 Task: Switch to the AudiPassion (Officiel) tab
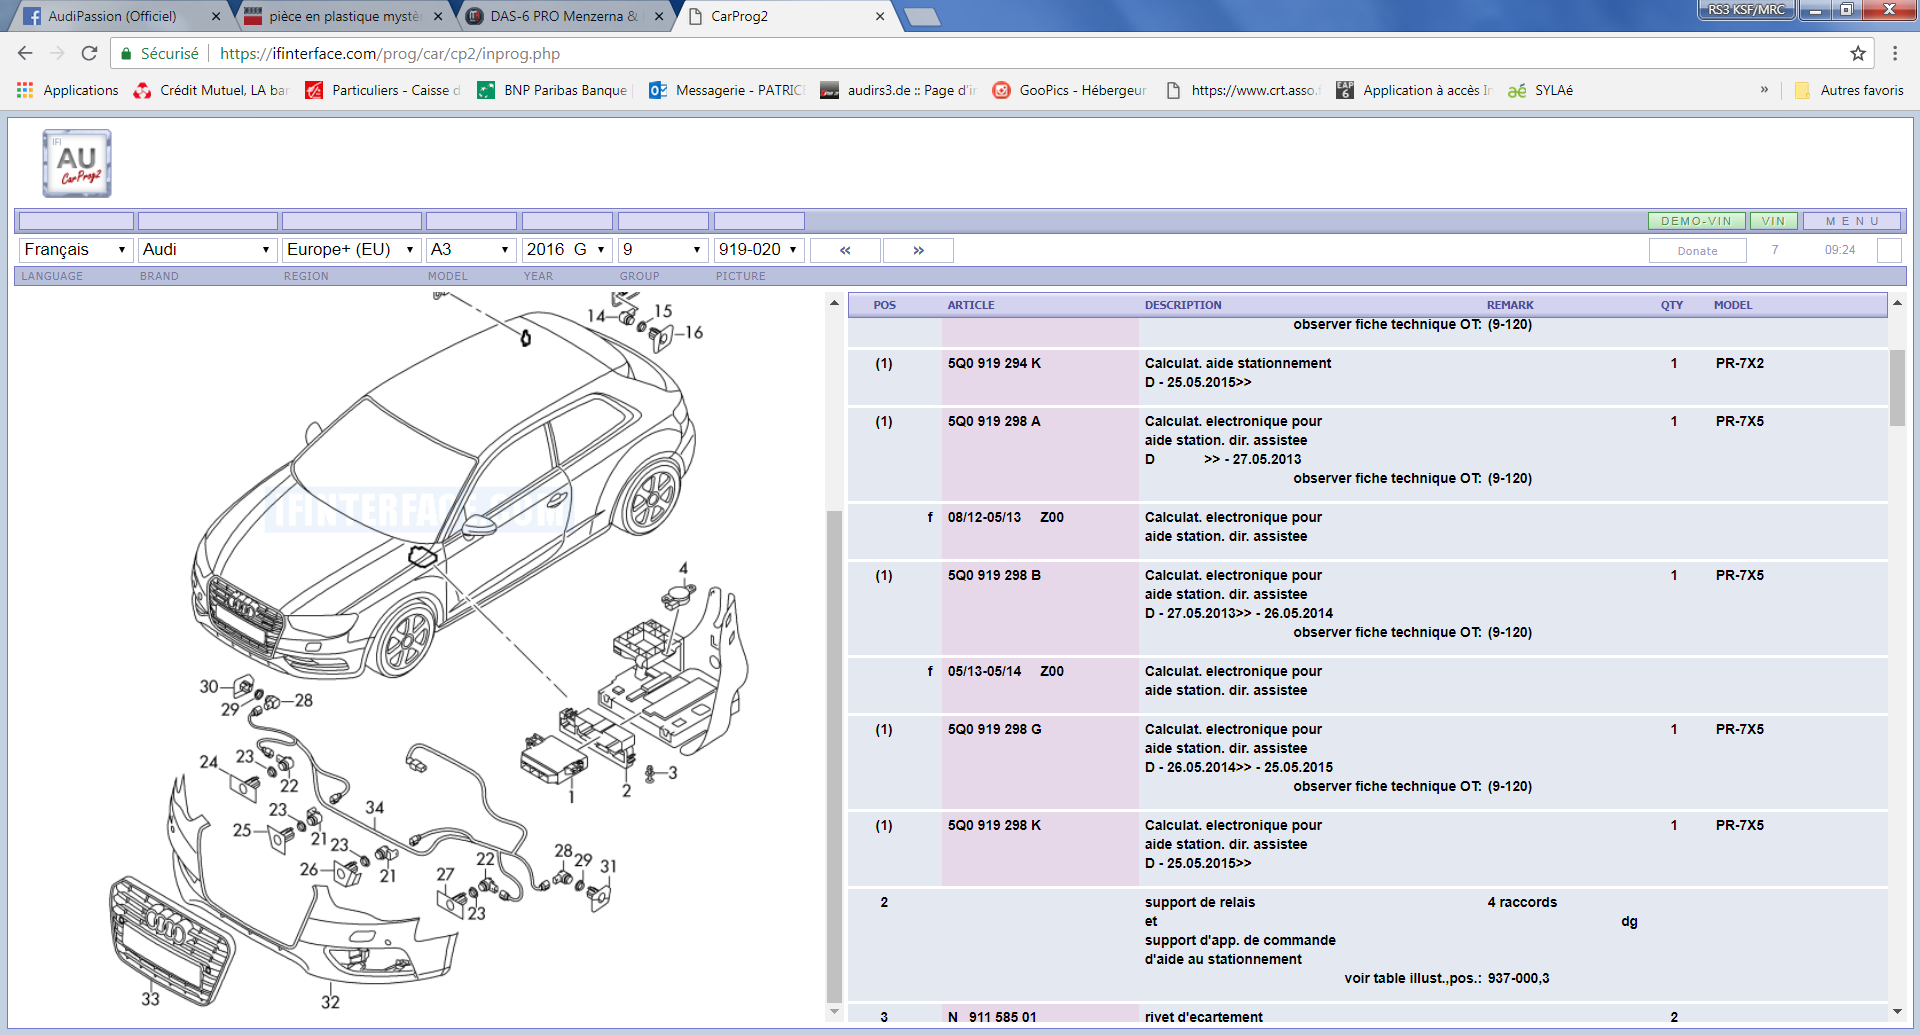coord(113,16)
